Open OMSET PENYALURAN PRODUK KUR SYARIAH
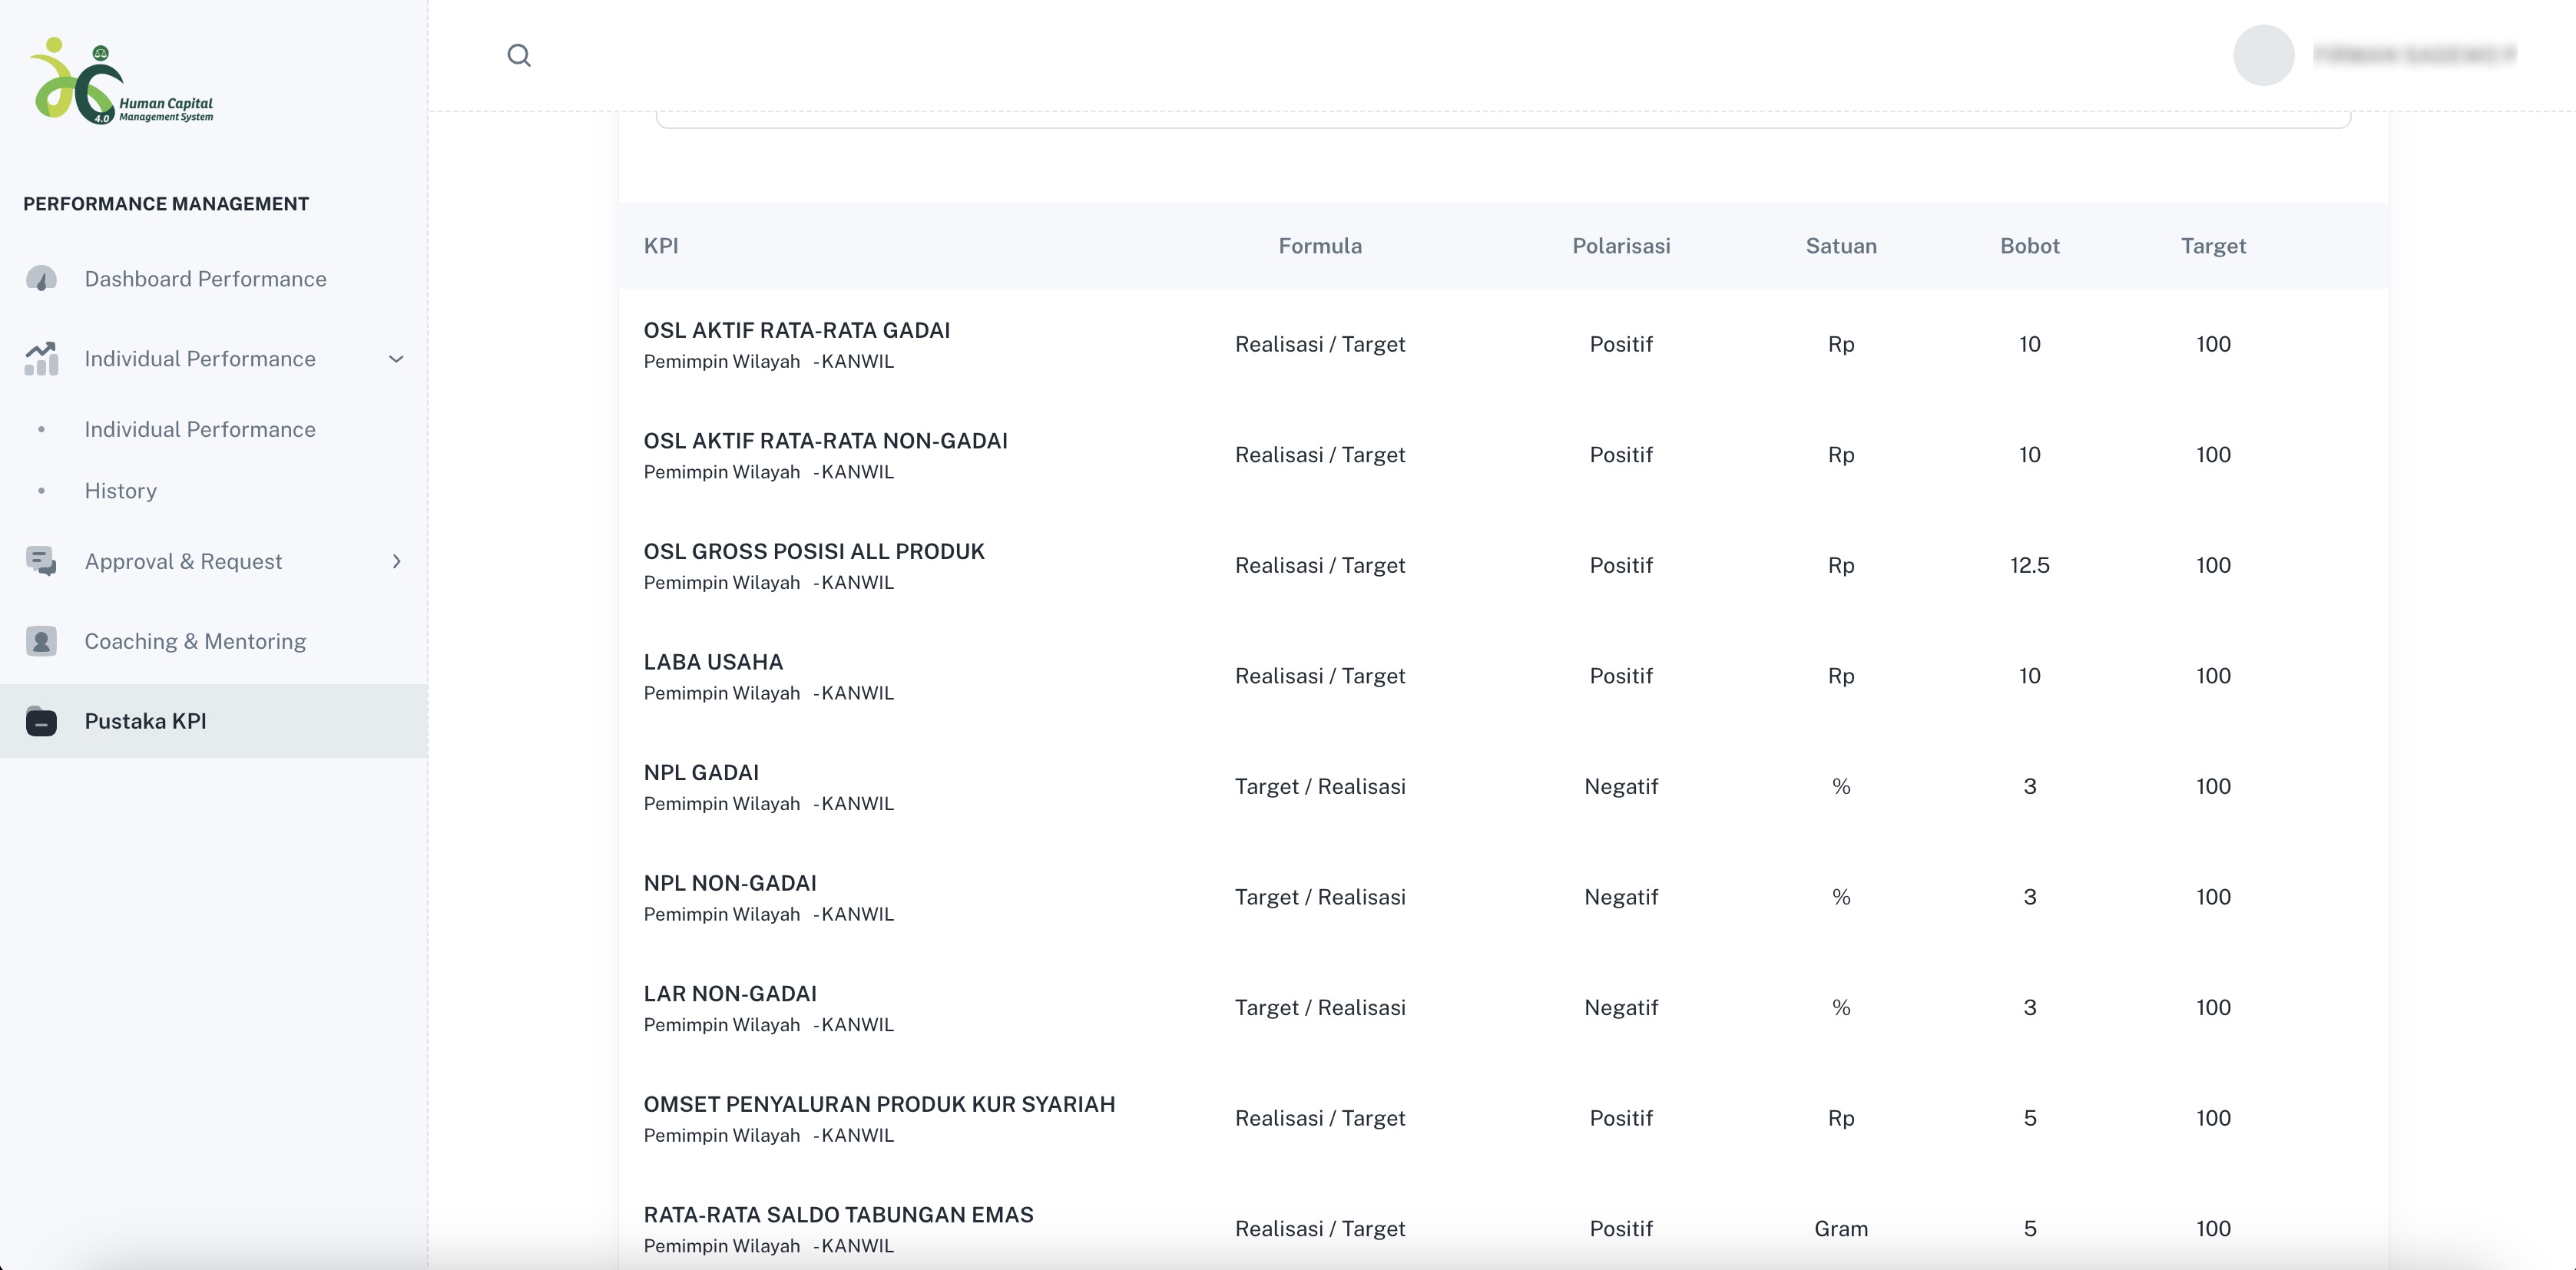 (x=879, y=1104)
